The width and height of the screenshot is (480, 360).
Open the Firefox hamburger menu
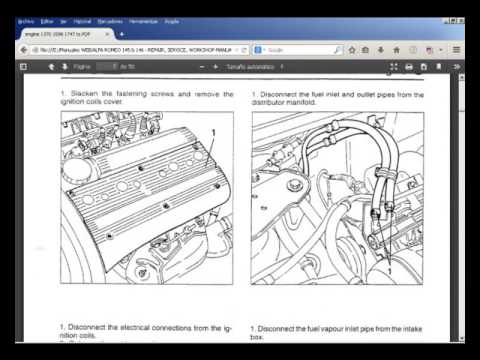pos(457,50)
